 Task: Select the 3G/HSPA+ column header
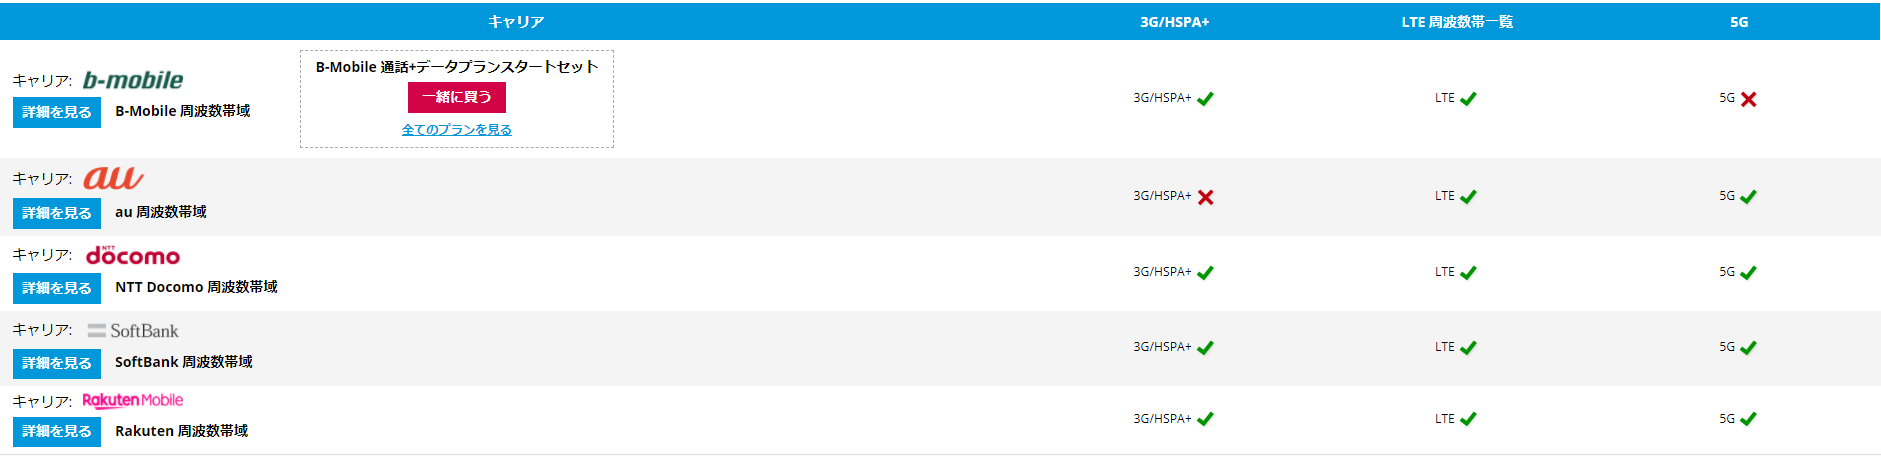tap(1174, 22)
